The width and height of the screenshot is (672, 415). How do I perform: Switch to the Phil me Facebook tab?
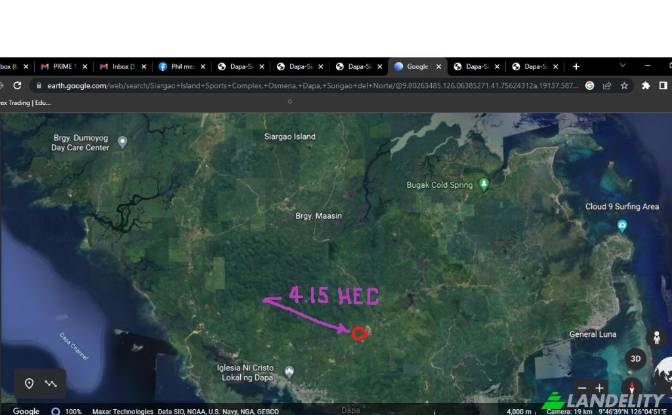click(181, 66)
